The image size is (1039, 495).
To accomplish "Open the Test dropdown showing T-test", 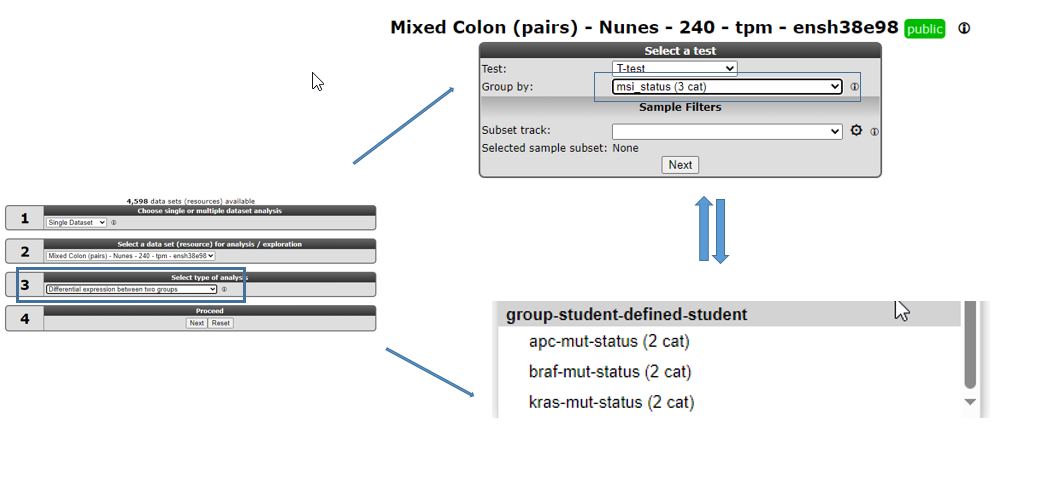I will coord(674,68).
